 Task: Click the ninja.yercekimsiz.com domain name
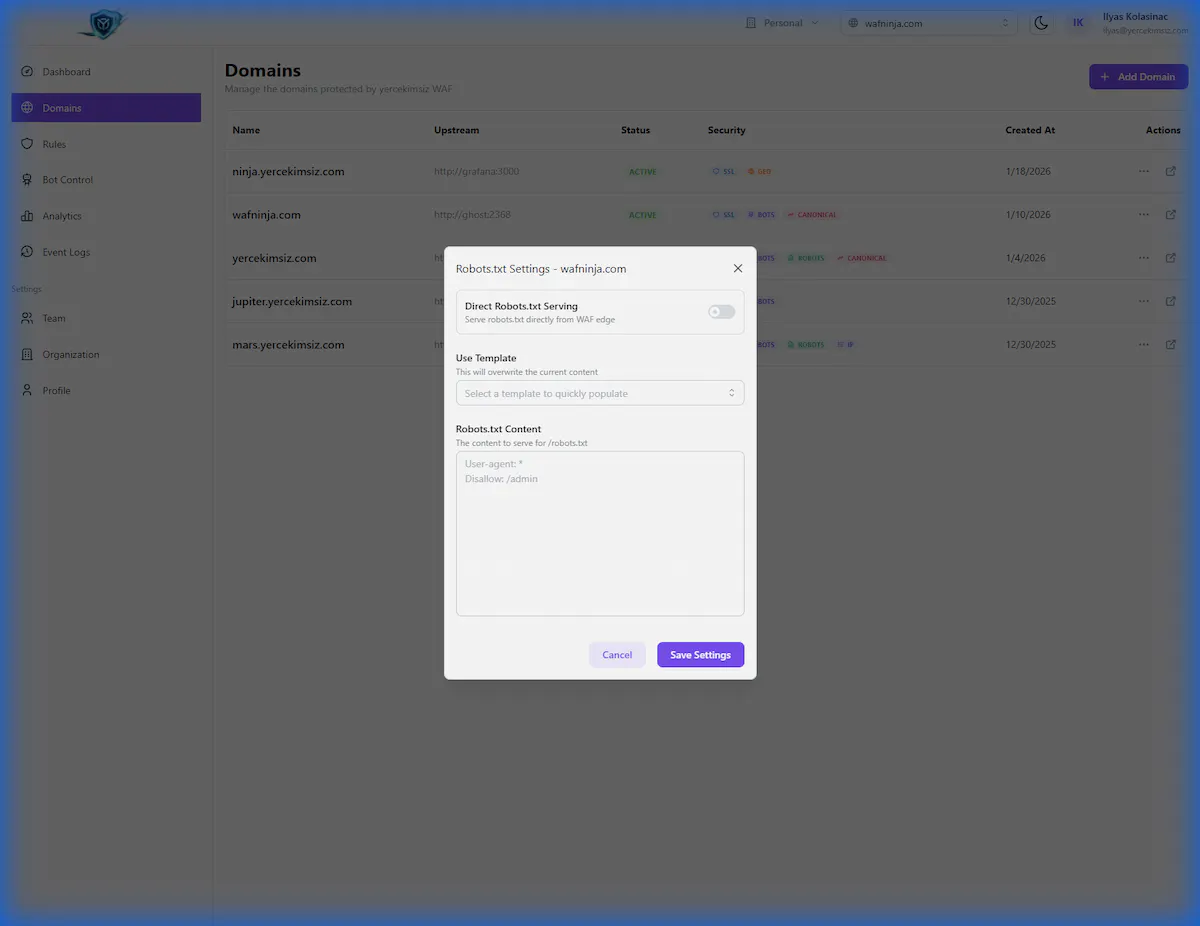[288, 171]
